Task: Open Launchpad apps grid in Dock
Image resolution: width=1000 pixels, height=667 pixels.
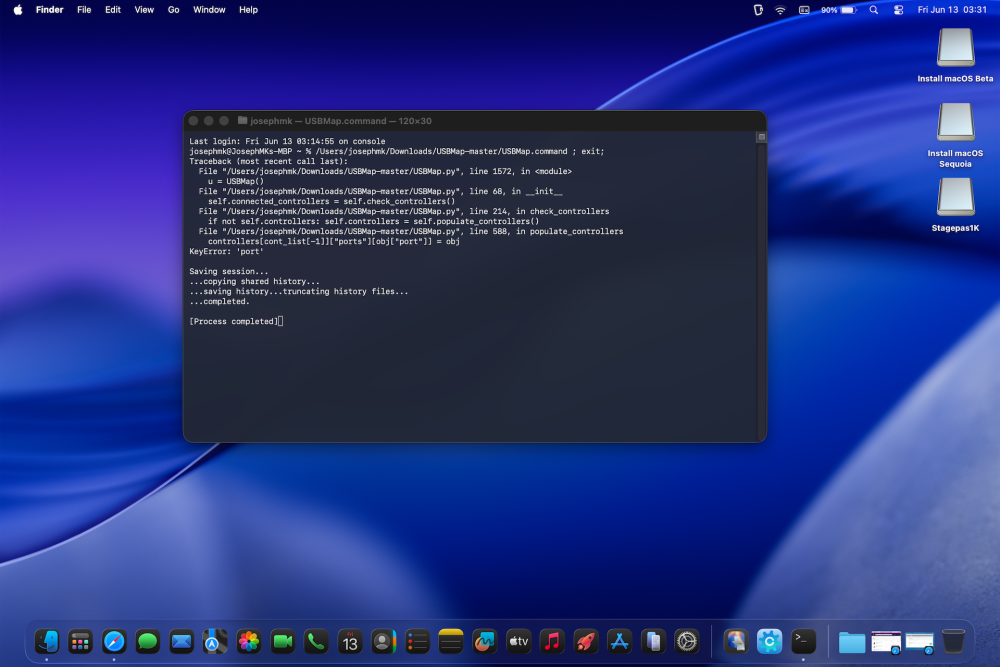Action: click(80, 641)
